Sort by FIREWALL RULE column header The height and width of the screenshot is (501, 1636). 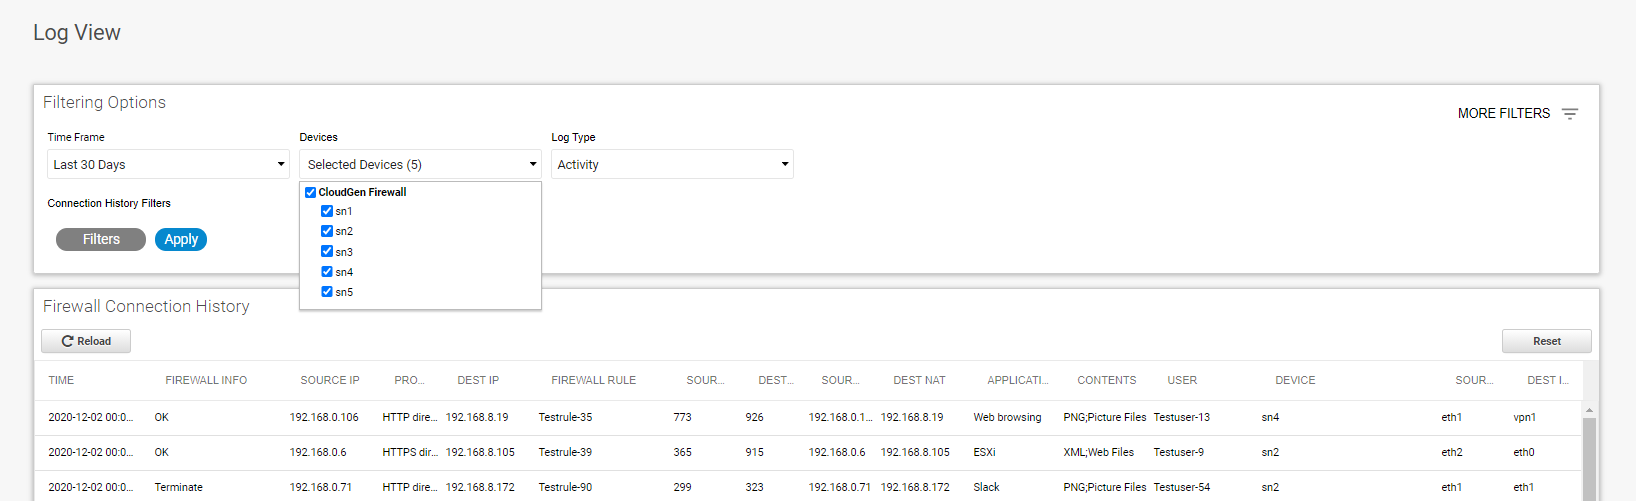(x=593, y=380)
